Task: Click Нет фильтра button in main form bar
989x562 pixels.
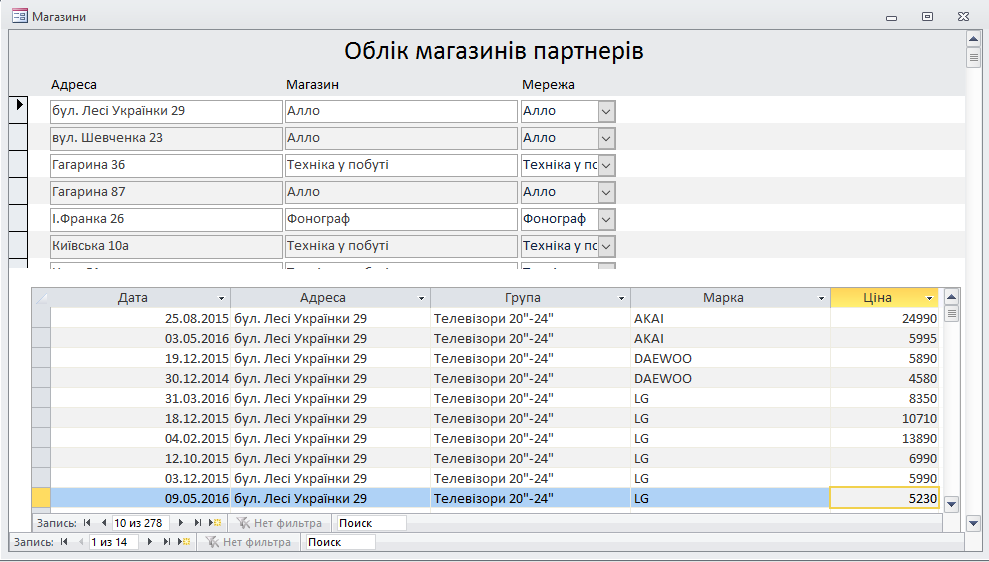Action: pos(248,542)
